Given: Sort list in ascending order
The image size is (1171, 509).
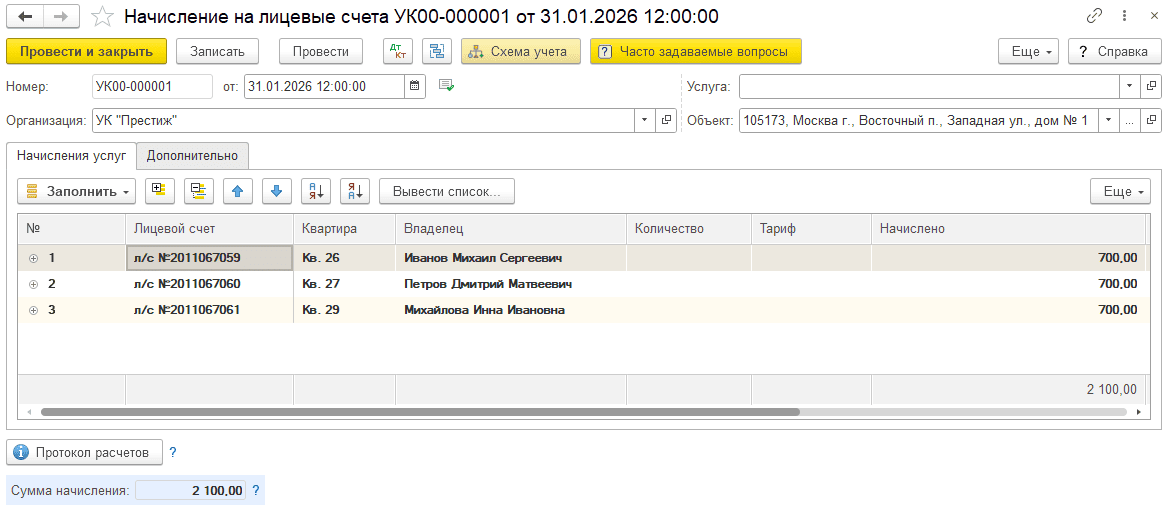Looking at the screenshot, I should 316,190.
